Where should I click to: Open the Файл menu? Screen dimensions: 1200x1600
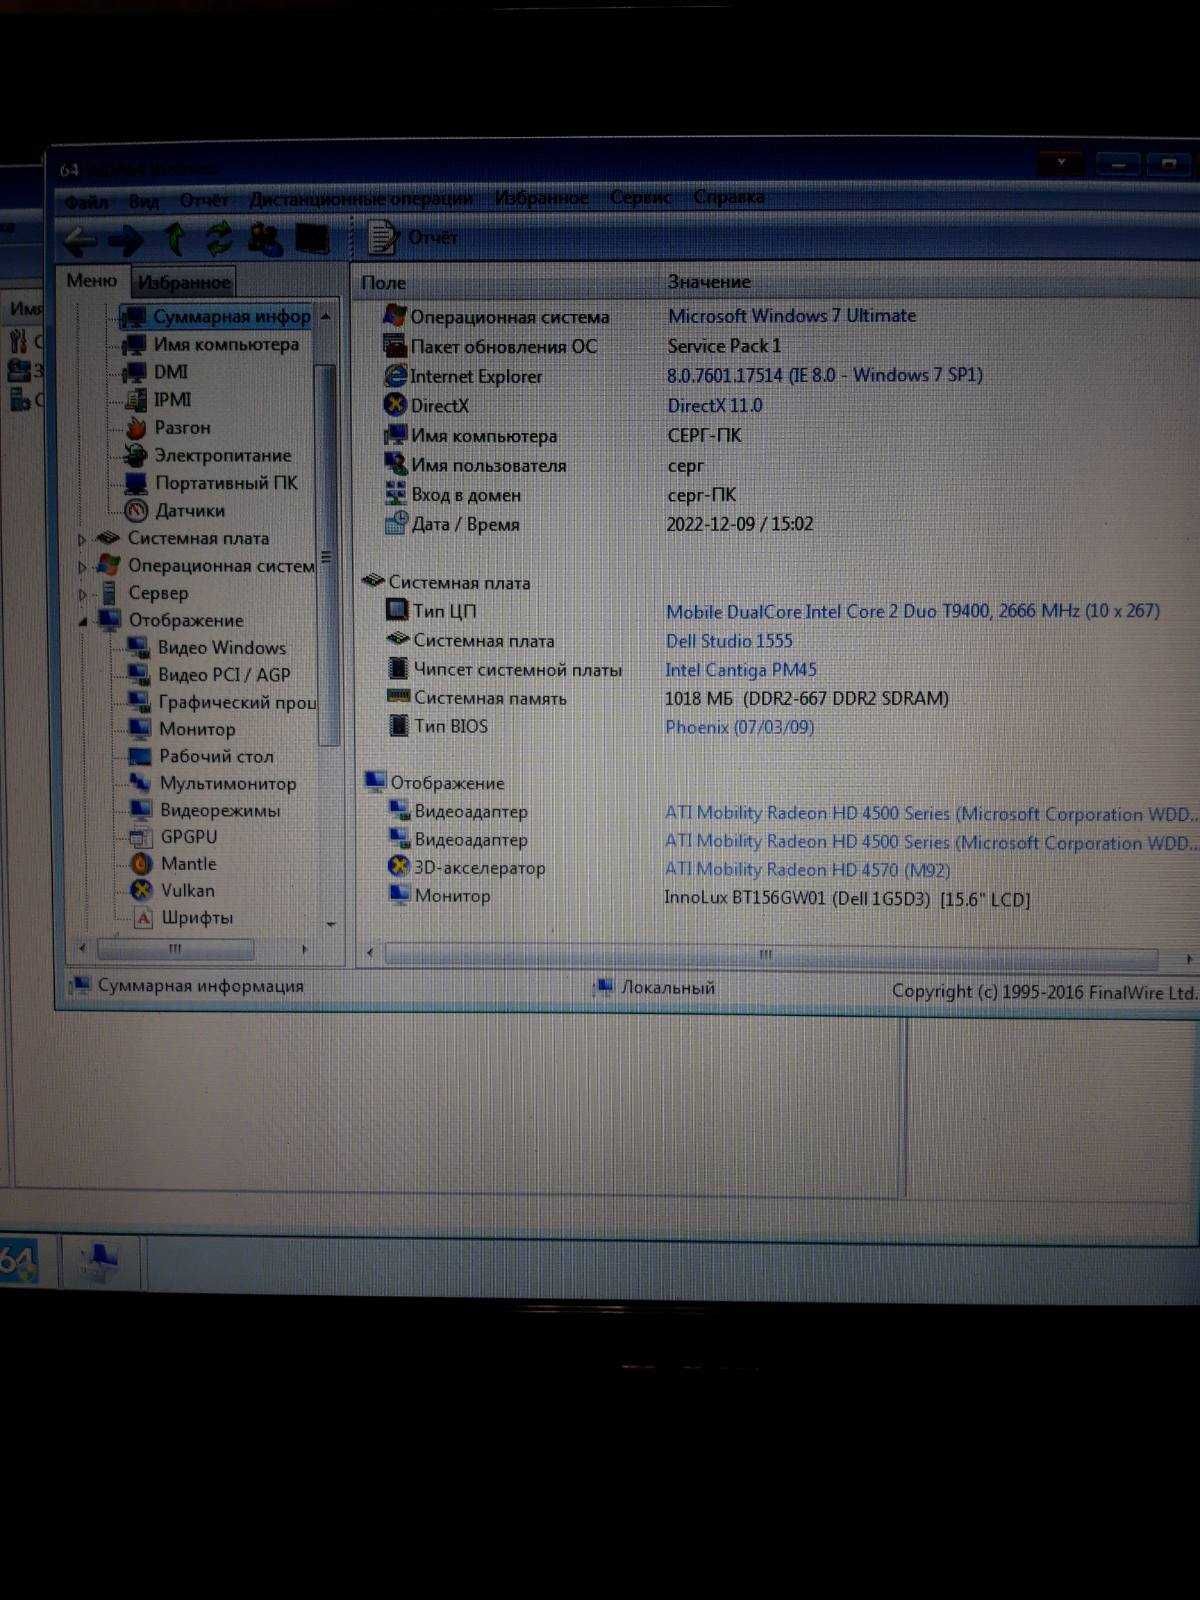click(x=87, y=202)
